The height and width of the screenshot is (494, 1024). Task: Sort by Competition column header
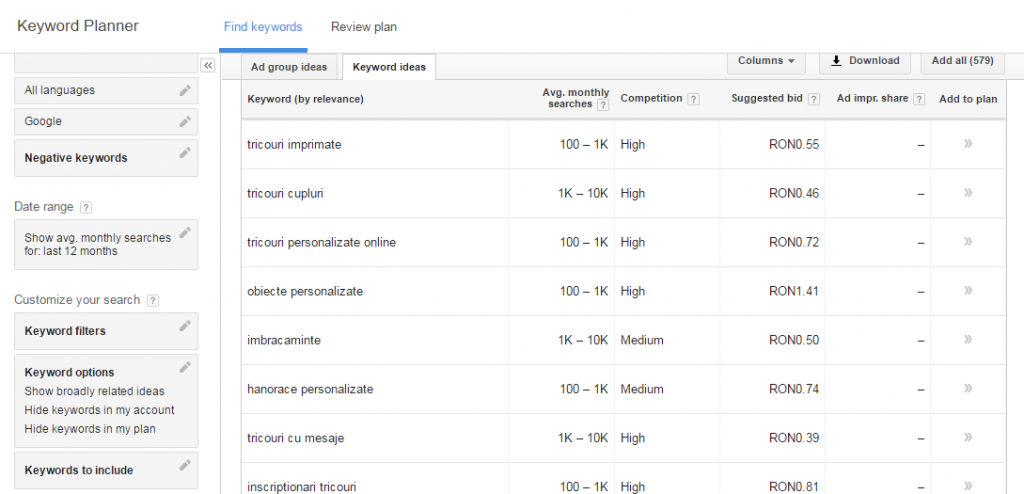(x=652, y=99)
